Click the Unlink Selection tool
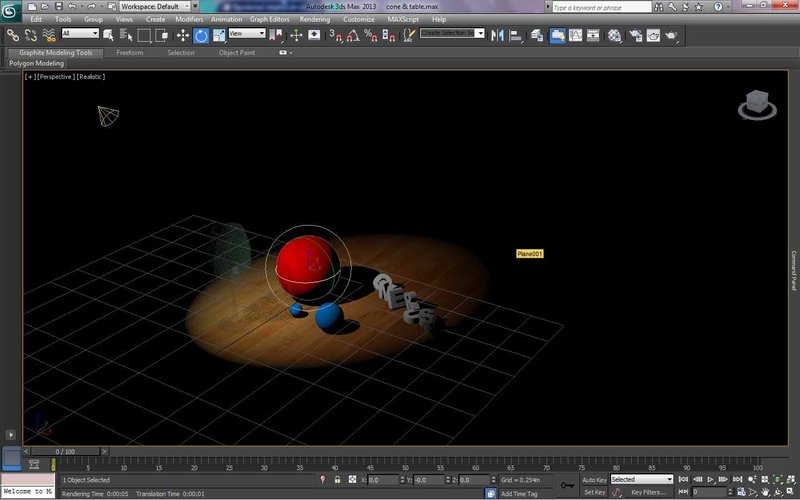This screenshot has width=800, height=500. [31, 35]
